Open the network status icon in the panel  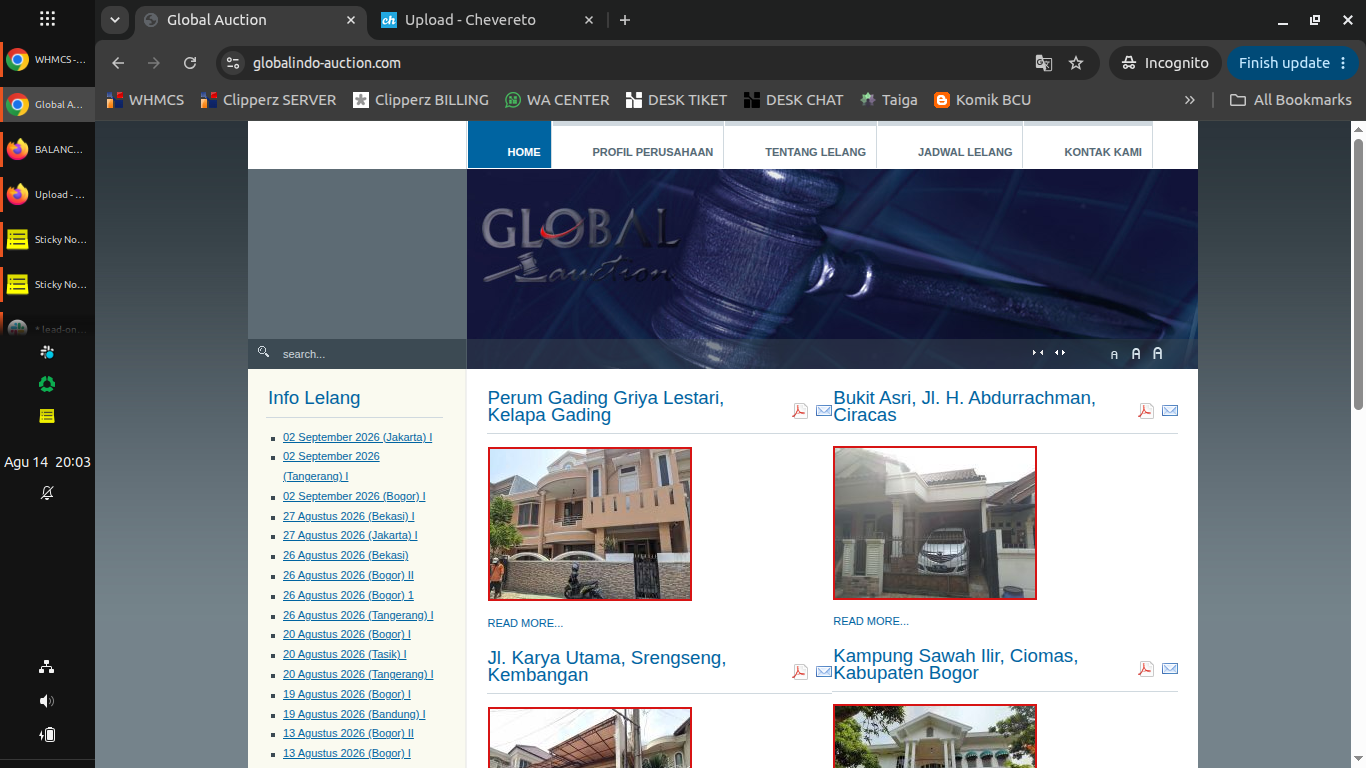tap(47, 667)
